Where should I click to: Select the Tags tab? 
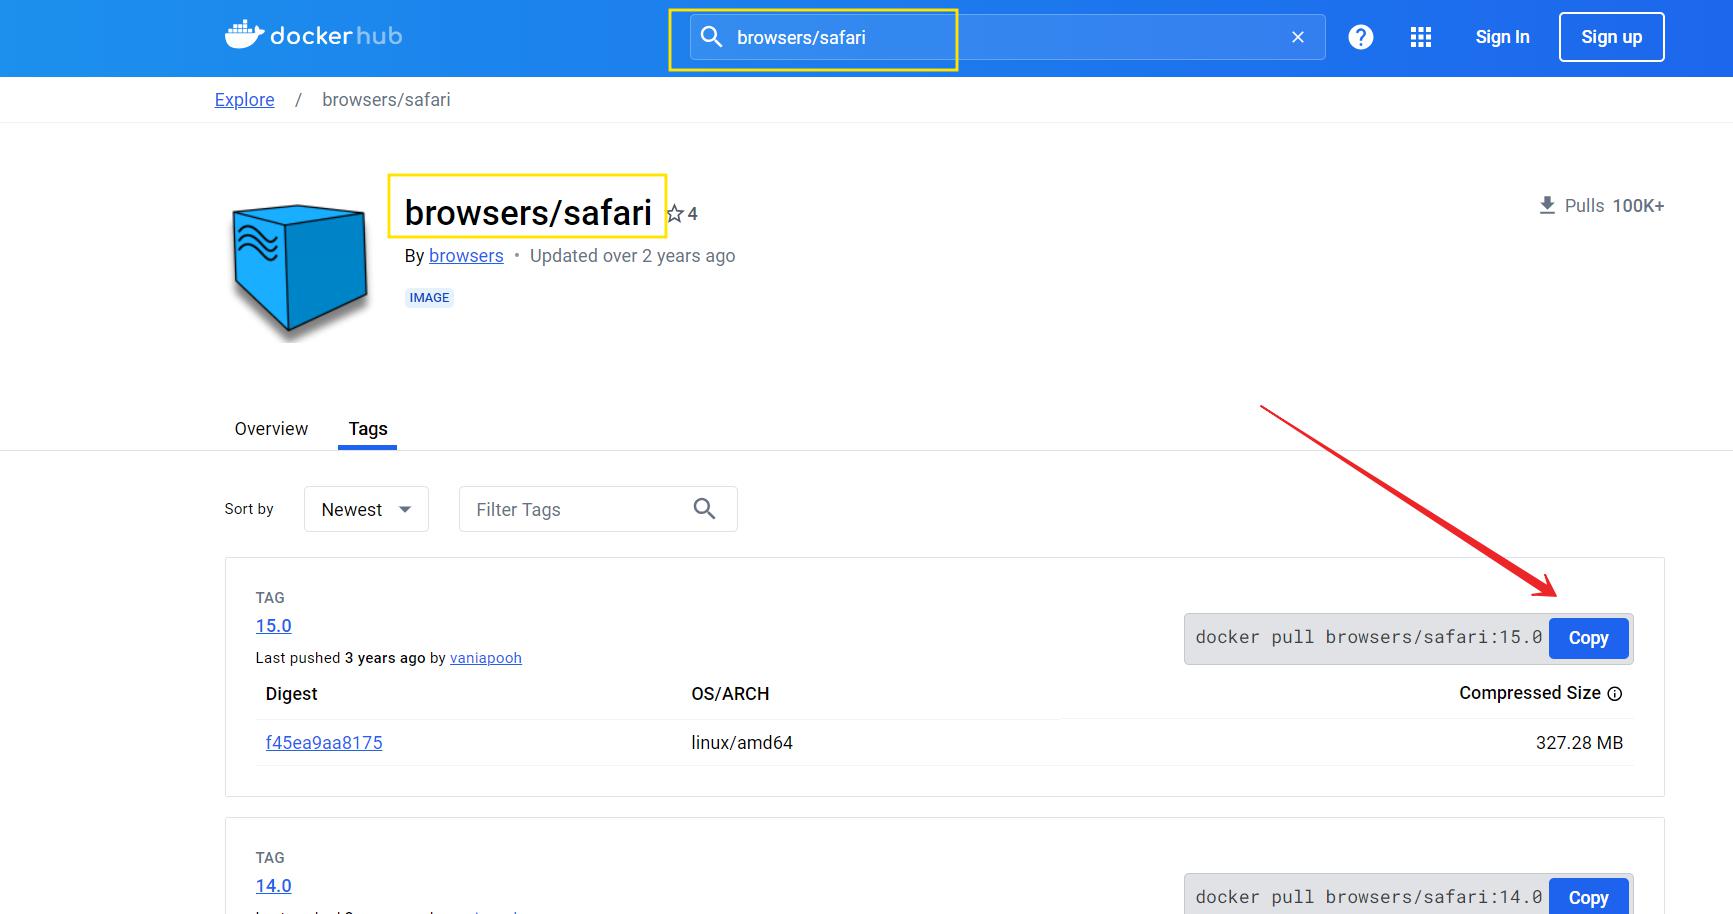click(368, 429)
